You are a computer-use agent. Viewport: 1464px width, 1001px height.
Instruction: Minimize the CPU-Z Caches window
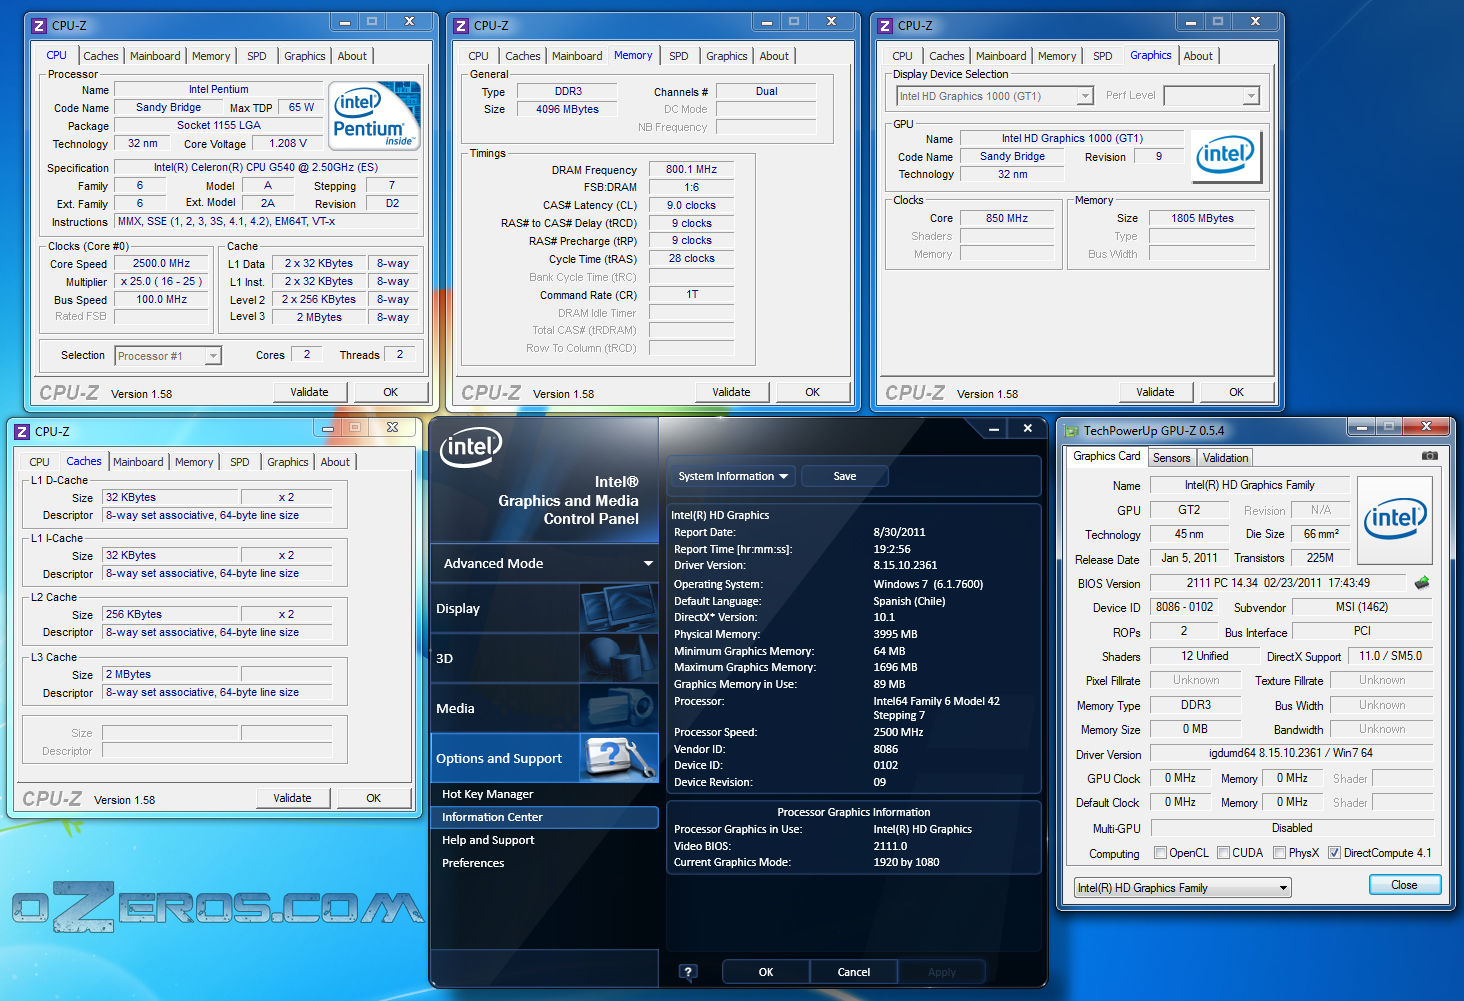click(x=328, y=427)
